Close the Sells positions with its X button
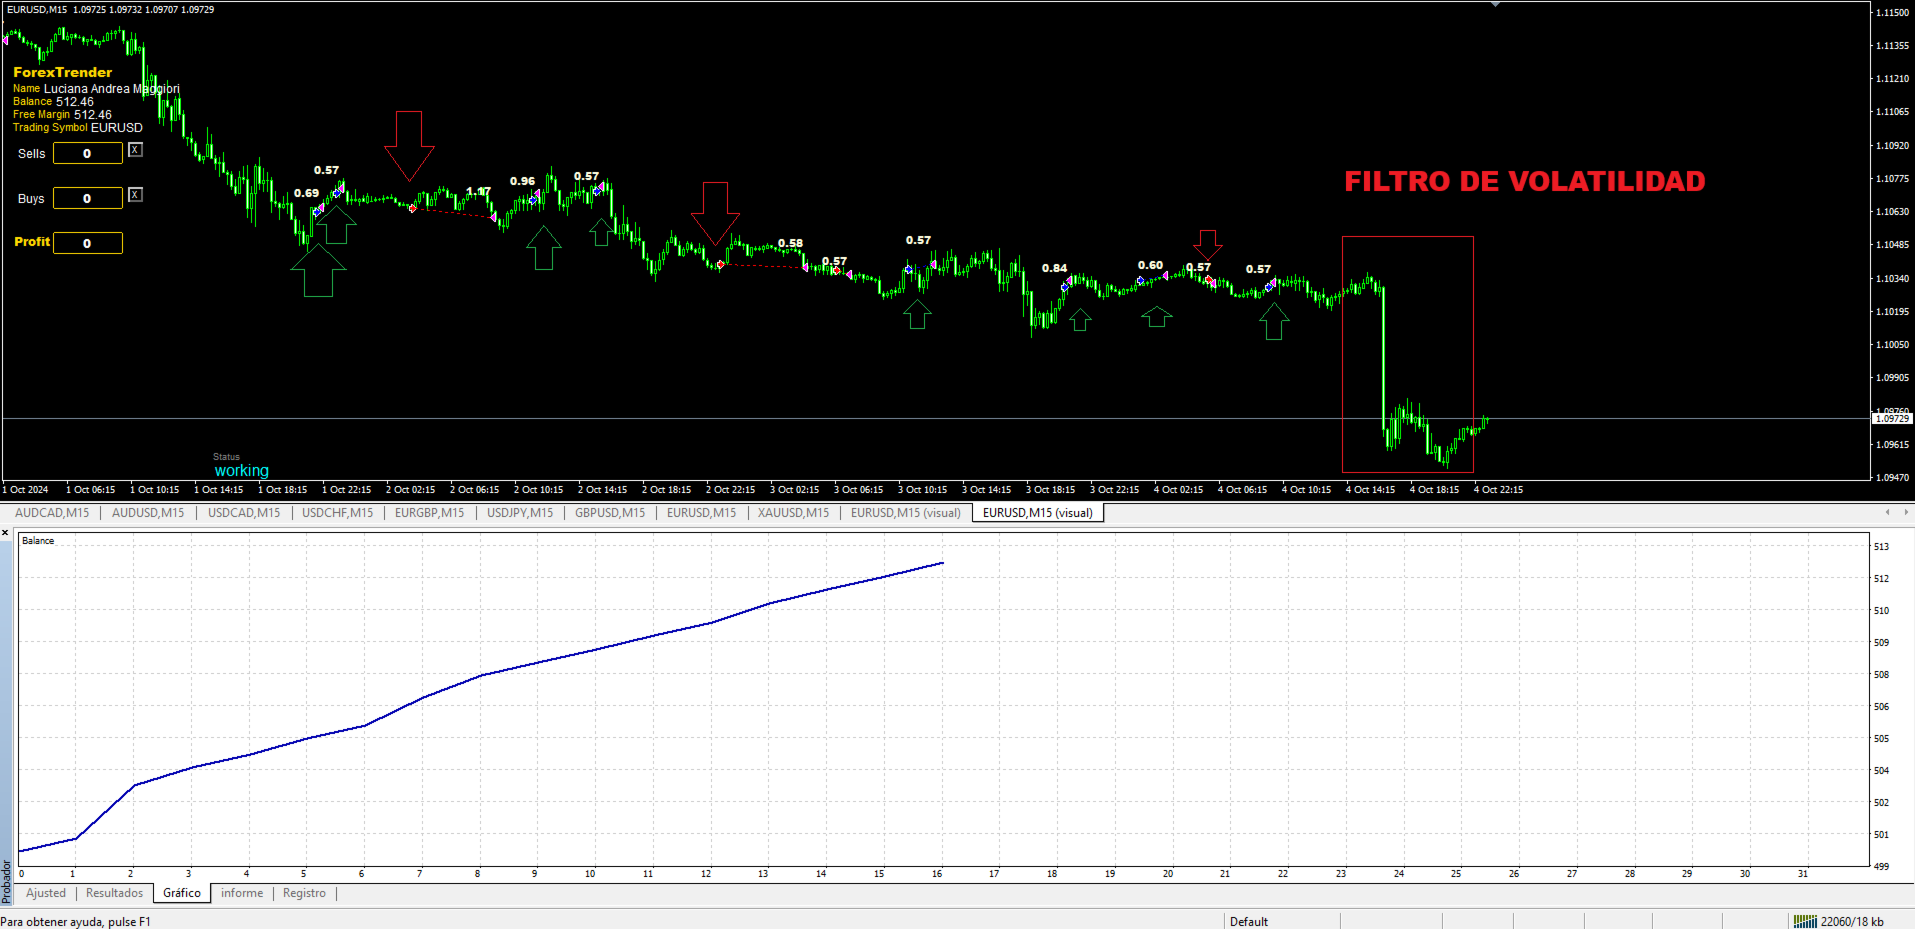Screen dimensions: 1915x929 [136, 150]
